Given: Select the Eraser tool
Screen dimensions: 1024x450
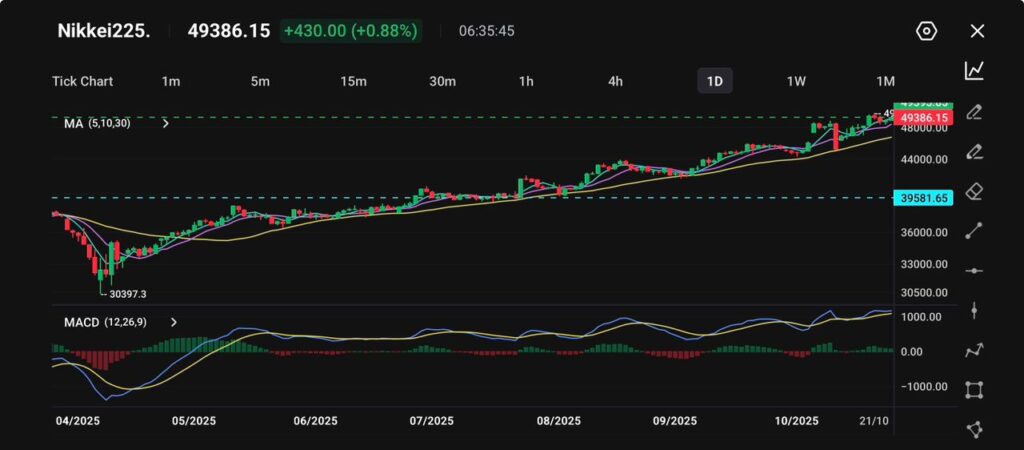Looking at the screenshot, I should [x=974, y=191].
